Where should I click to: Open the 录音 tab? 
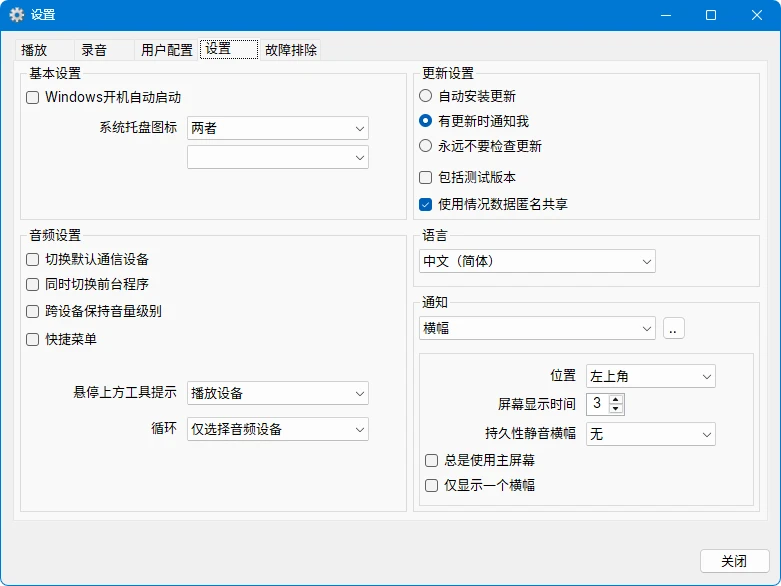pos(104,50)
